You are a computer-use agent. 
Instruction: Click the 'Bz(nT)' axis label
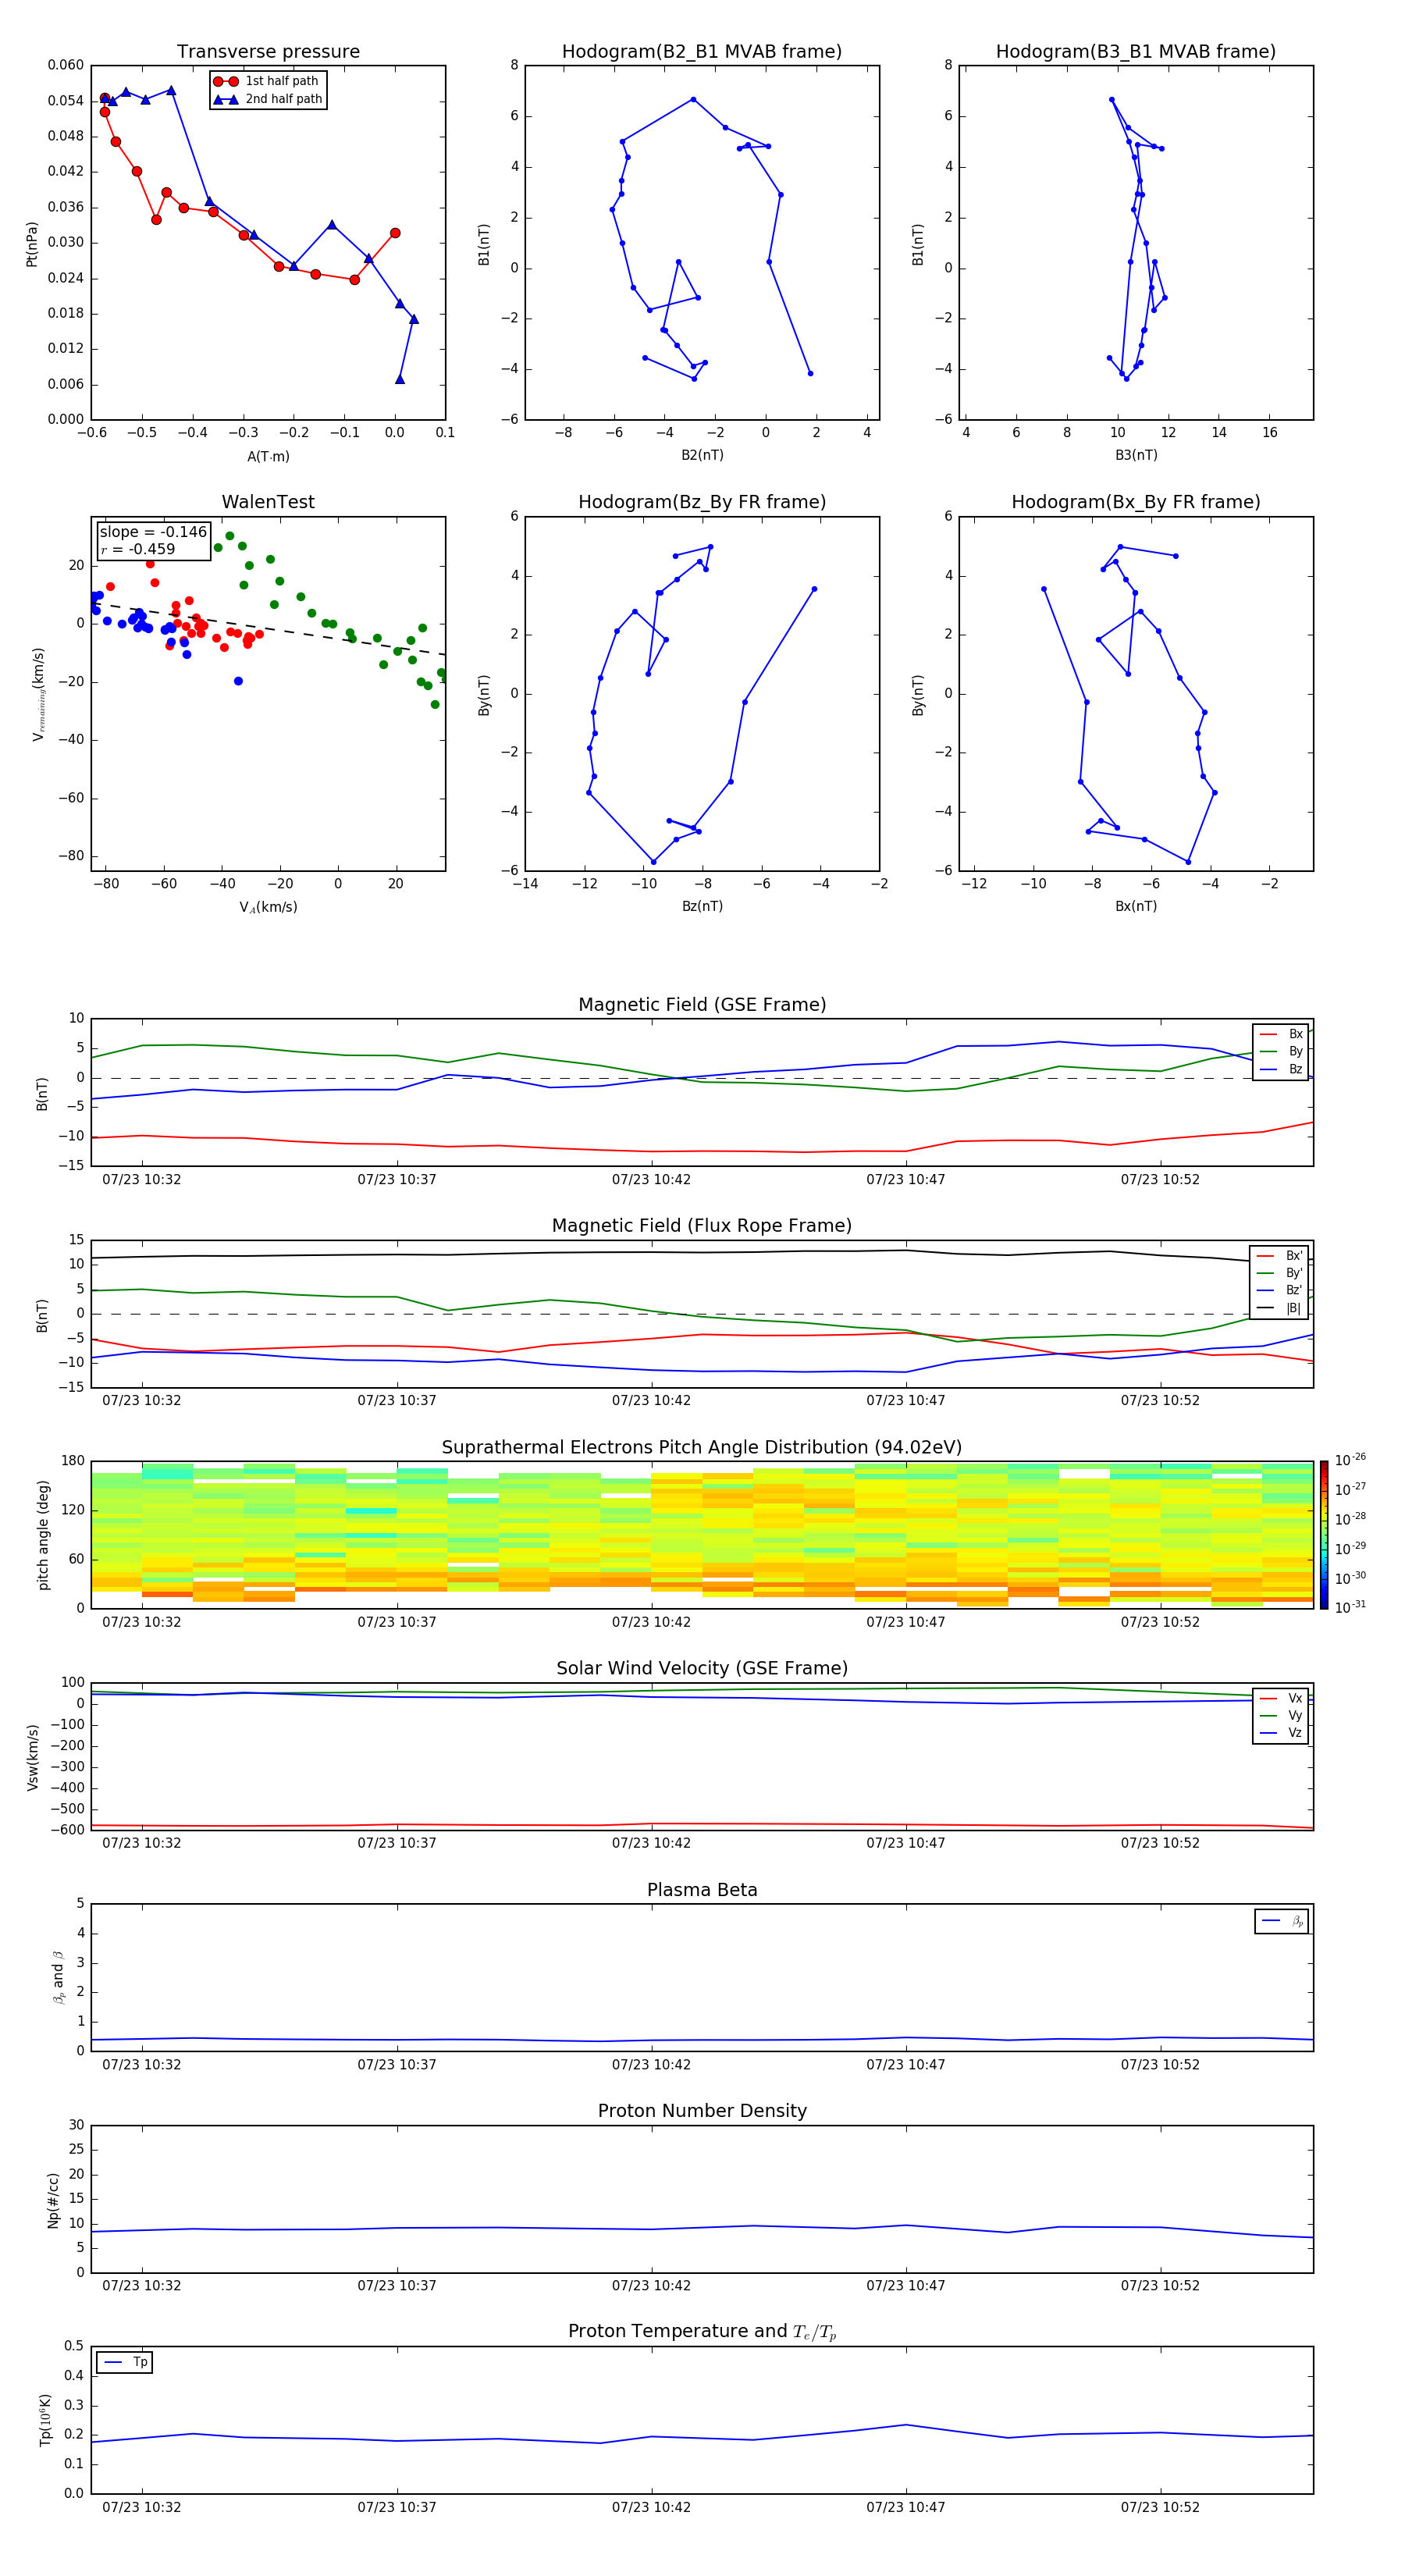click(x=702, y=906)
